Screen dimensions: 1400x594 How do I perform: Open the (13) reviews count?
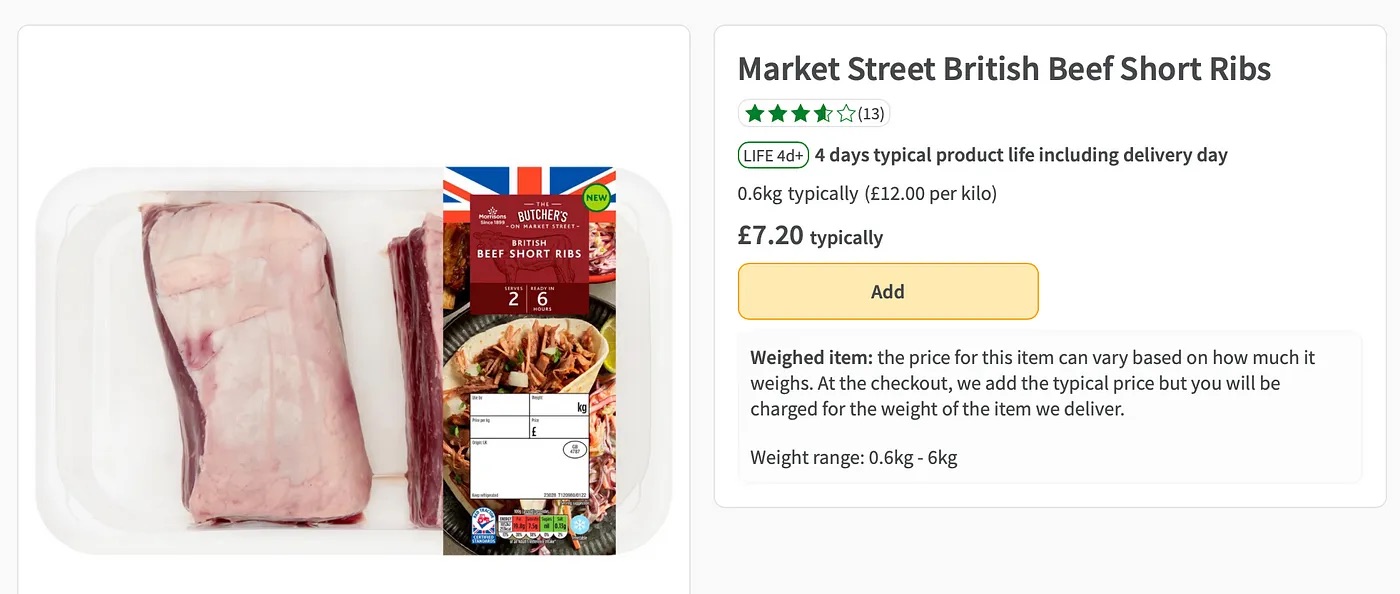[871, 114]
